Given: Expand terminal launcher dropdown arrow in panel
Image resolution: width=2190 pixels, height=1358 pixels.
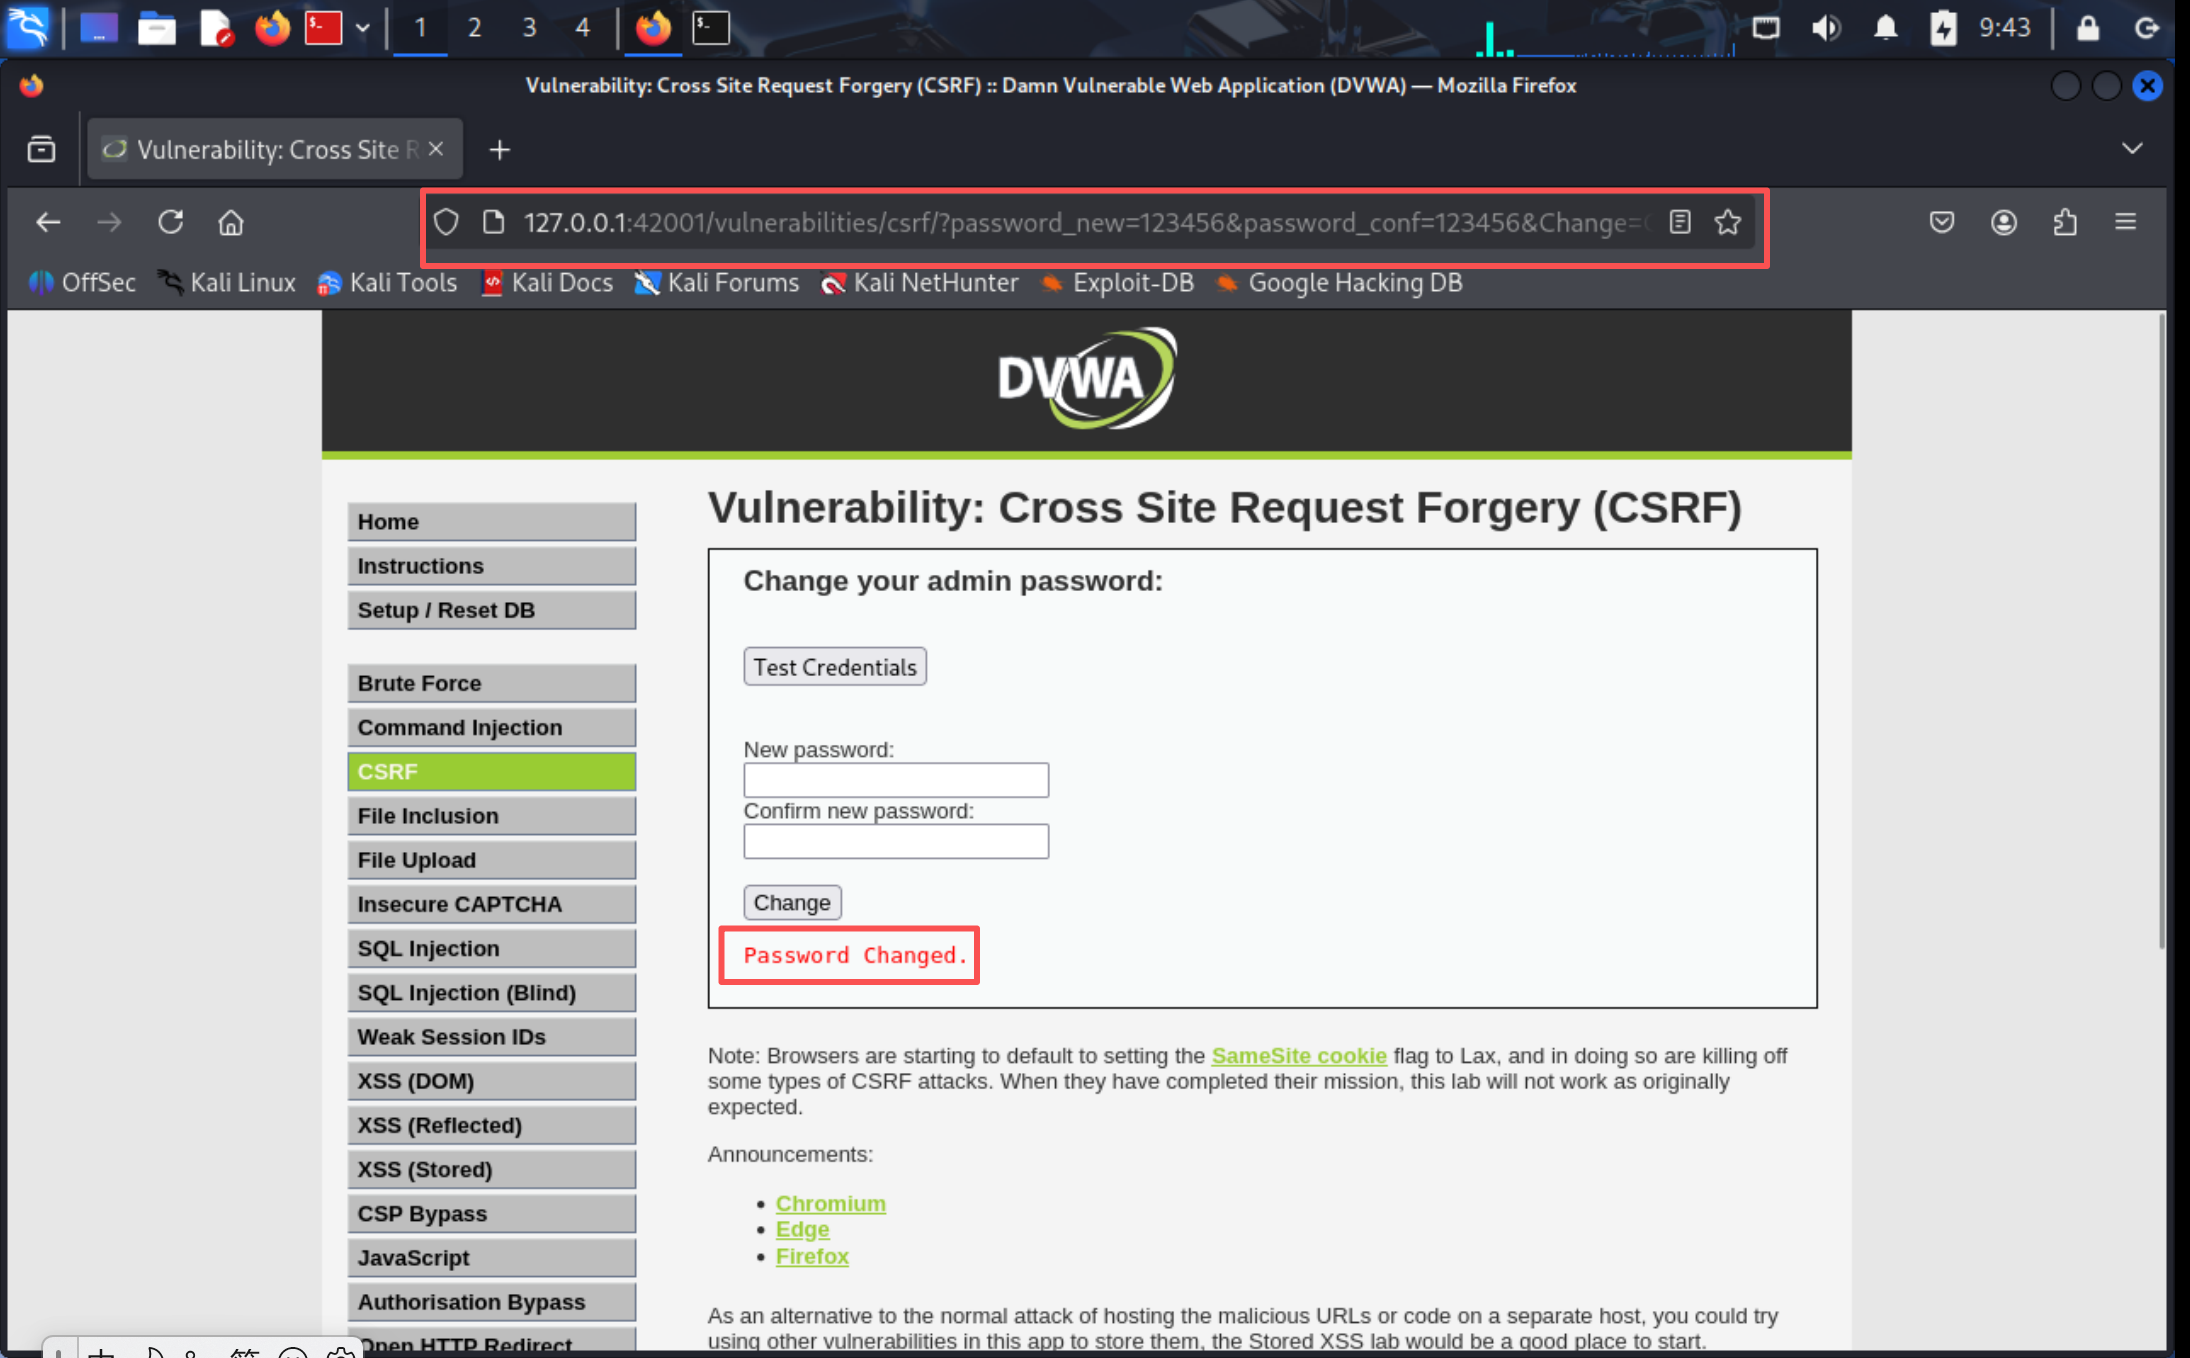Looking at the screenshot, I should pos(363,28).
